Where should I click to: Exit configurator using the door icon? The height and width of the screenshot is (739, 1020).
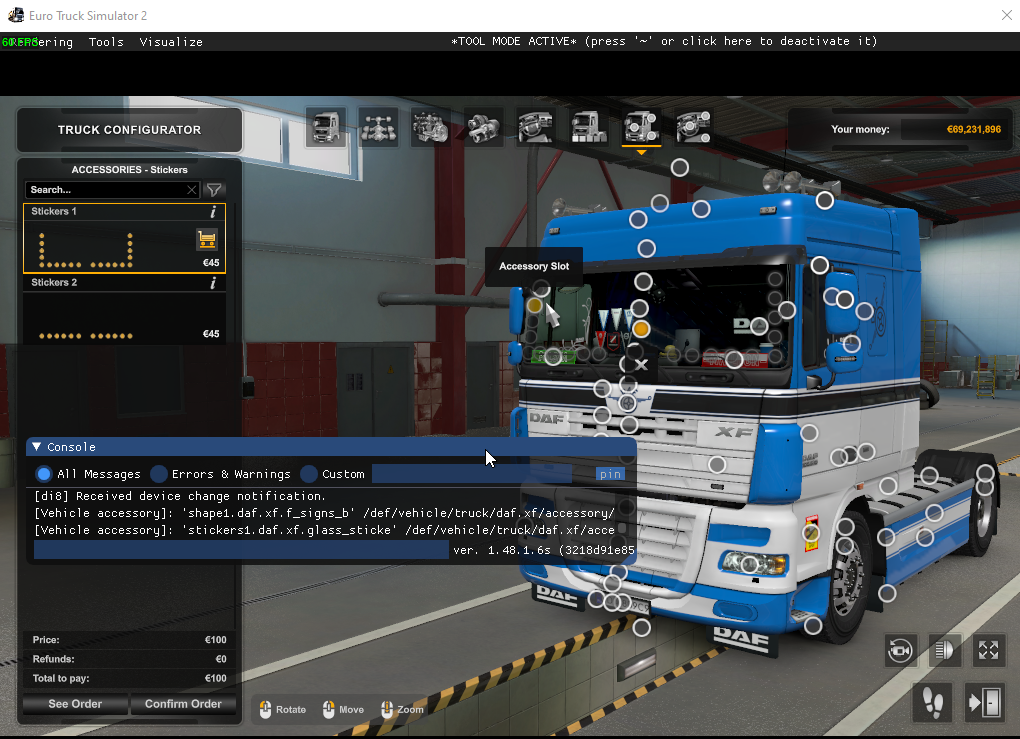[985, 702]
